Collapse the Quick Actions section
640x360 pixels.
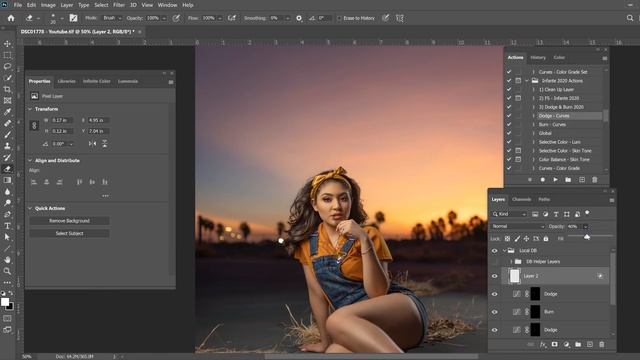coord(30,208)
